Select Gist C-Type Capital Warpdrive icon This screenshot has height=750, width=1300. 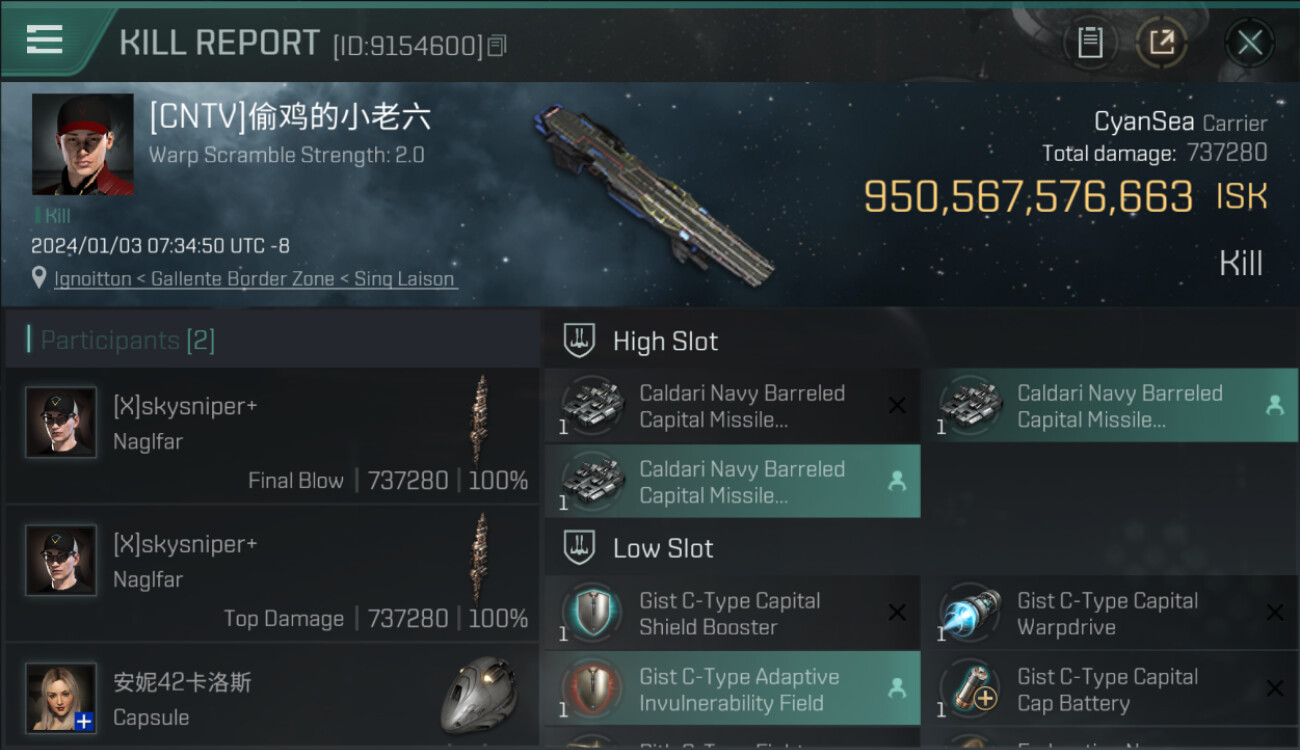(969, 612)
